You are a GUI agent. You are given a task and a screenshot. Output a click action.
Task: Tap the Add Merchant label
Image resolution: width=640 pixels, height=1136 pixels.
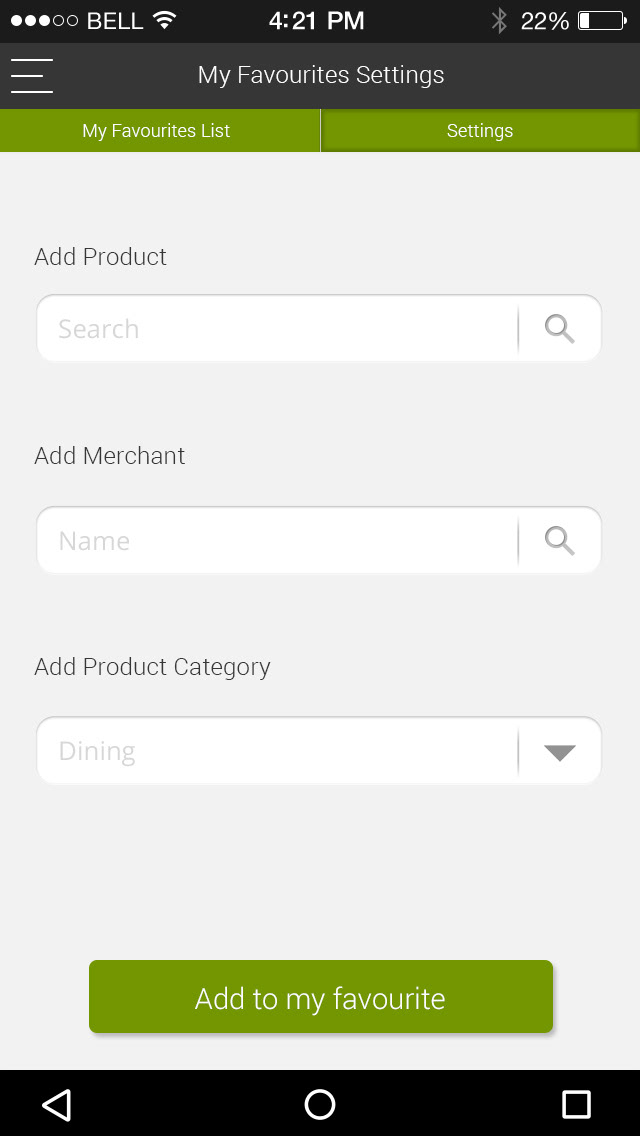(110, 456)
